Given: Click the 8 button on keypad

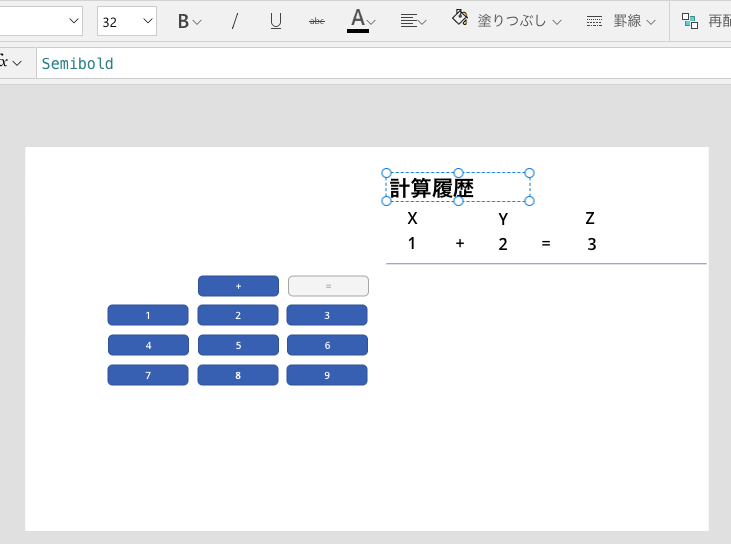Looking at the screenshot, I should pos(238,375).
